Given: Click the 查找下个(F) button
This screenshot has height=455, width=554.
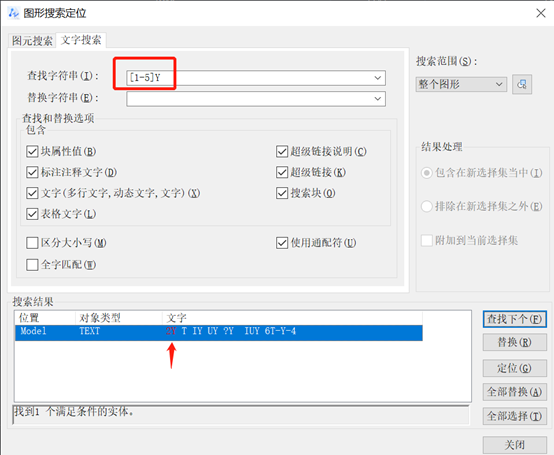Looking at the screenshot, I should point(514,319).
